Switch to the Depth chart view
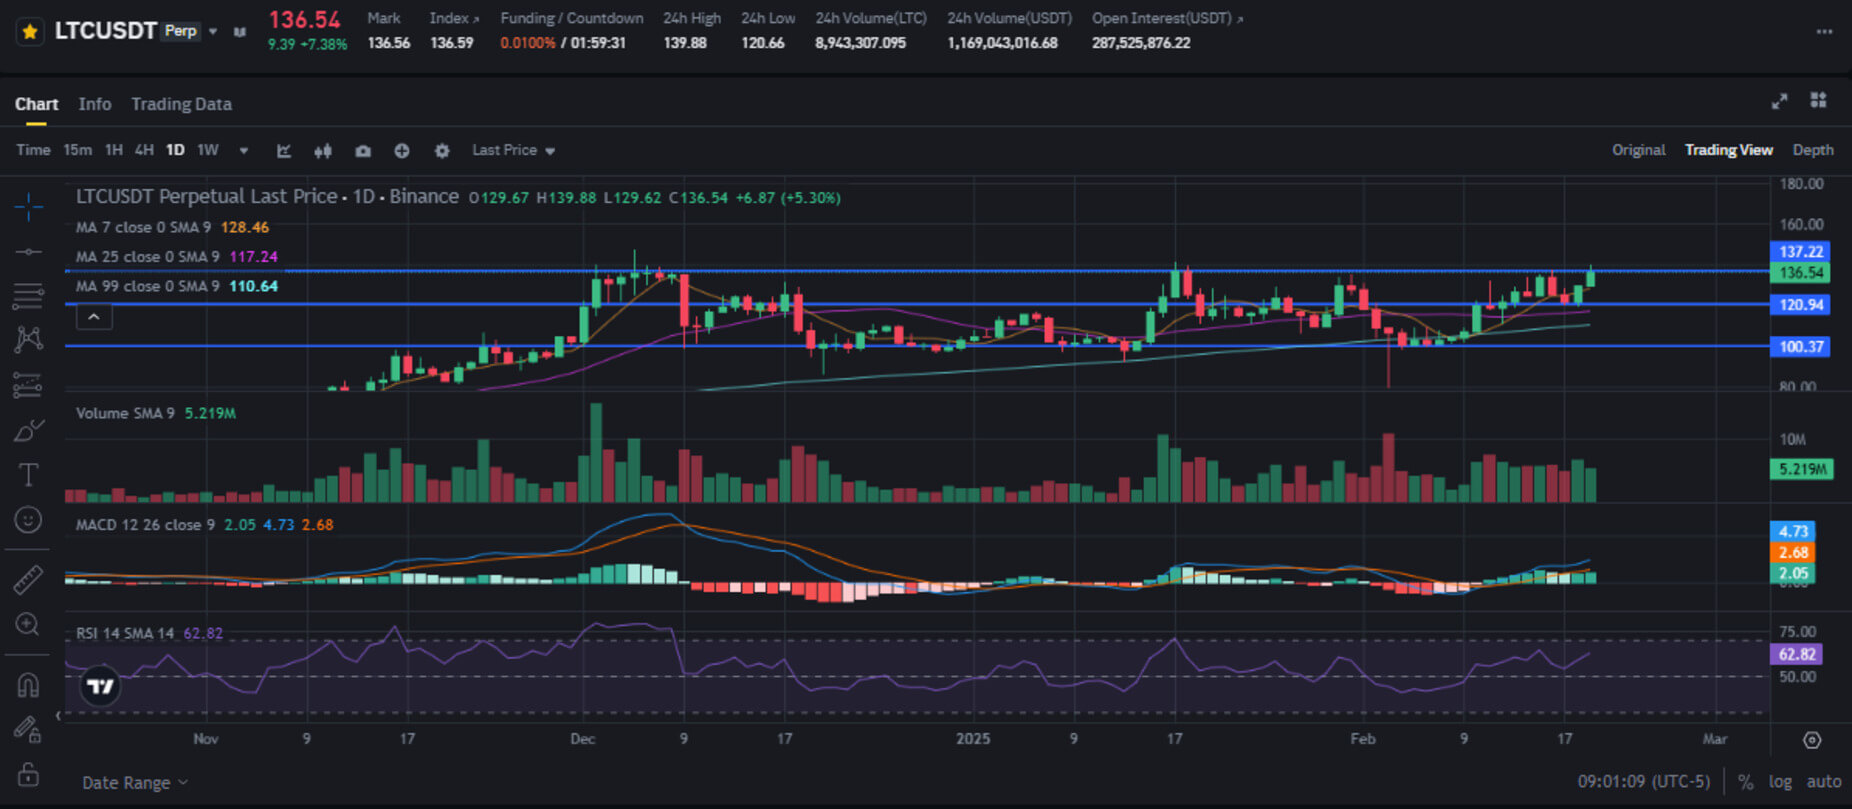The width and height of the screenshot is (1852, 809). tap(1812, 150)
